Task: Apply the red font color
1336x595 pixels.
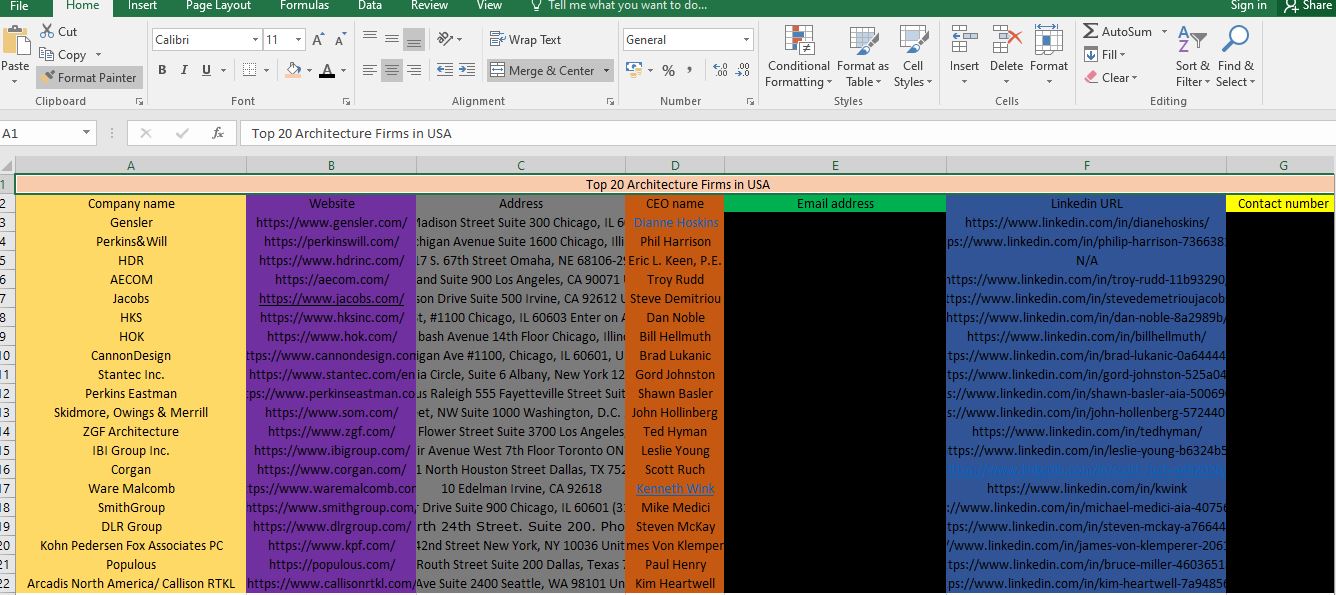Action: (326, 70)
